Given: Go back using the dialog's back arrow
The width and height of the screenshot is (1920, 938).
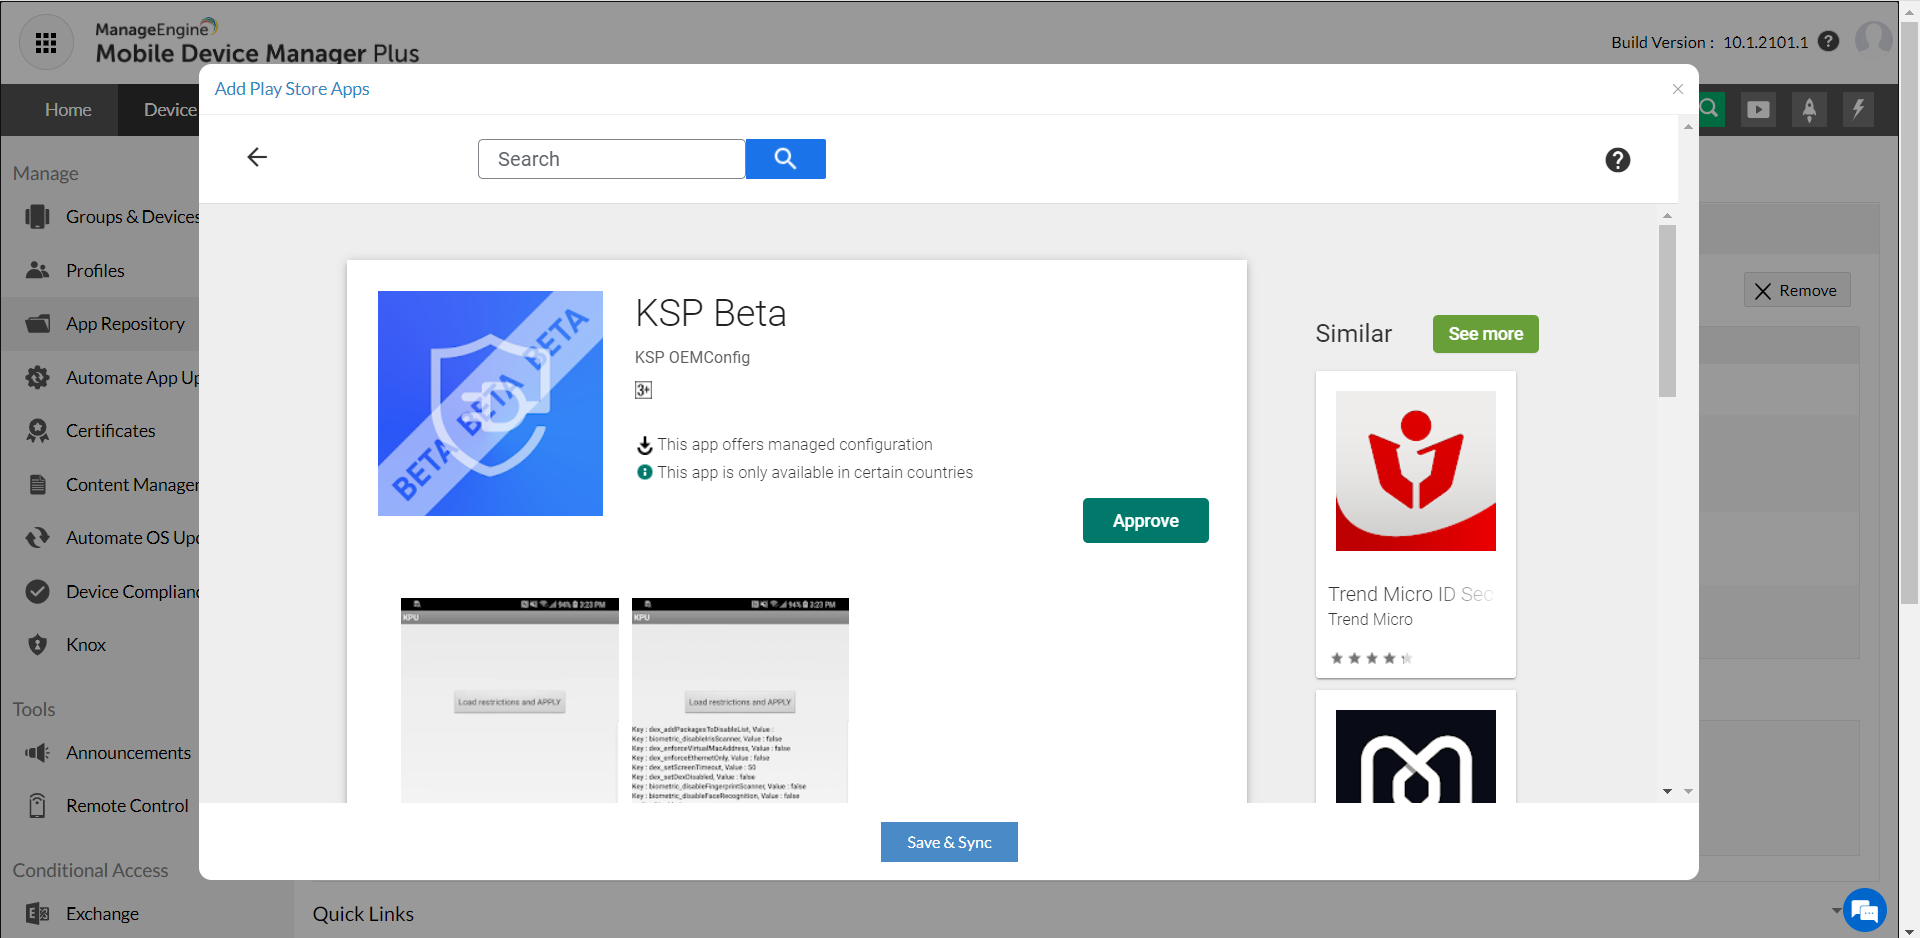Looking at the screenshot, I should [257, 157].
